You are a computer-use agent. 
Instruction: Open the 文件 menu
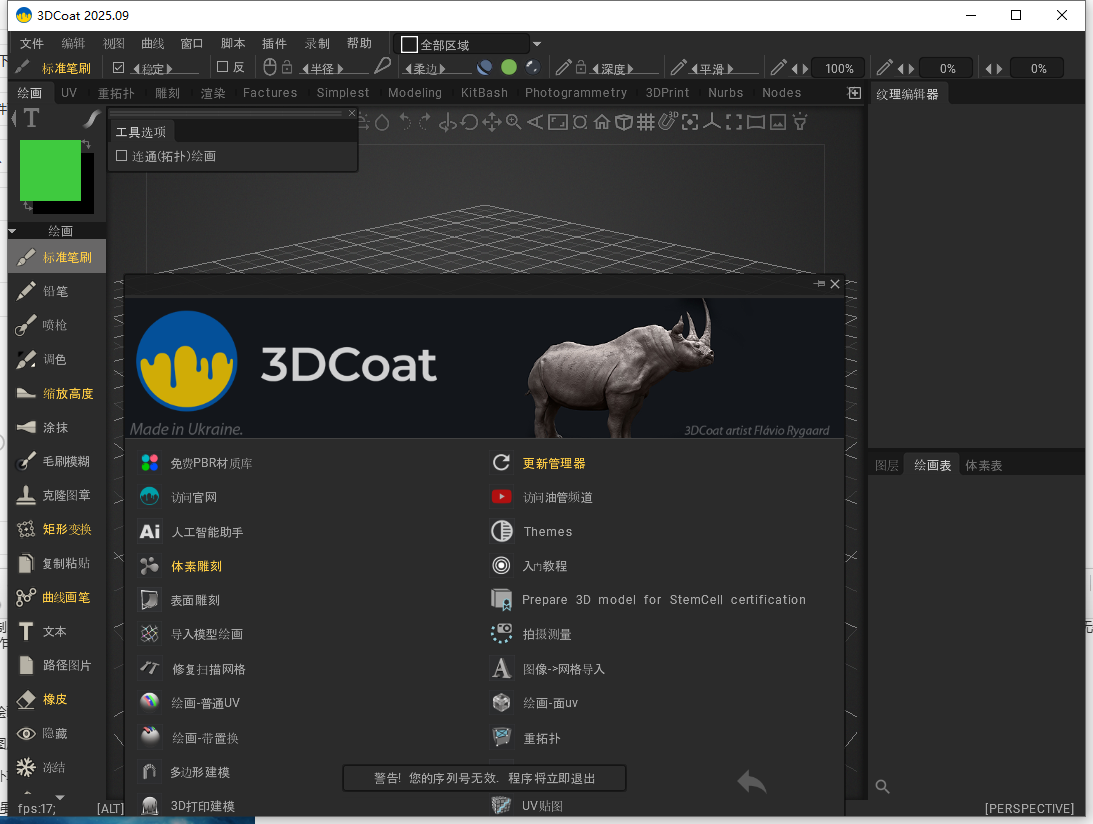click(31, 43)
